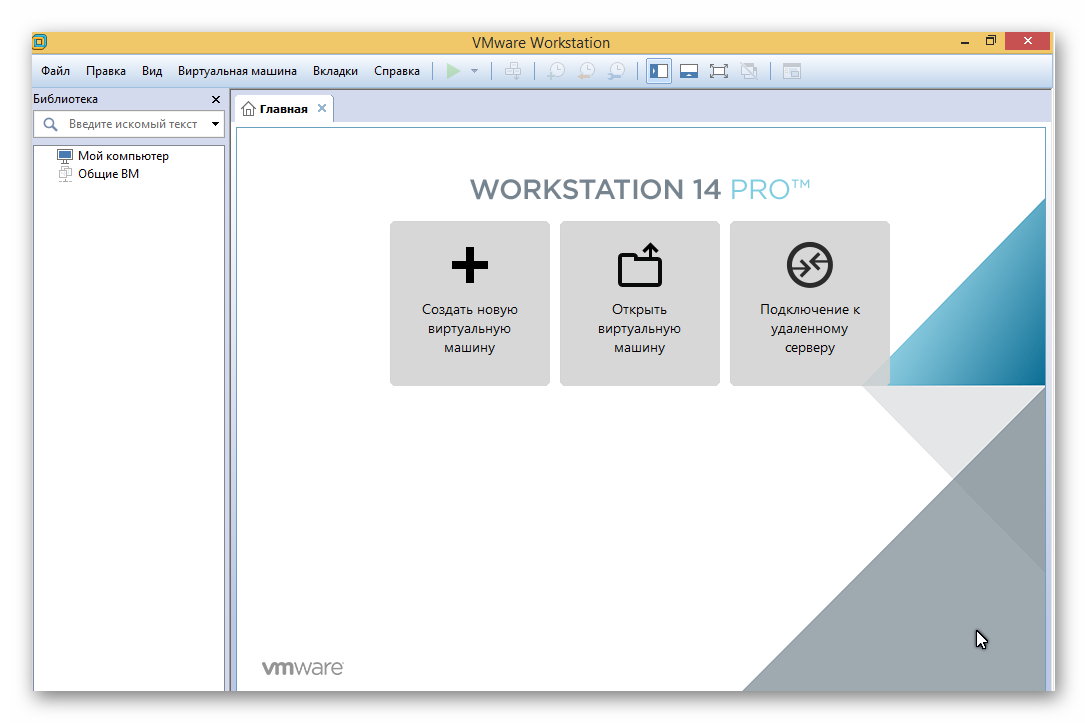Click the magnifier search icon in Library
The width and height of the screenshot is (1087, 723).
50,124
